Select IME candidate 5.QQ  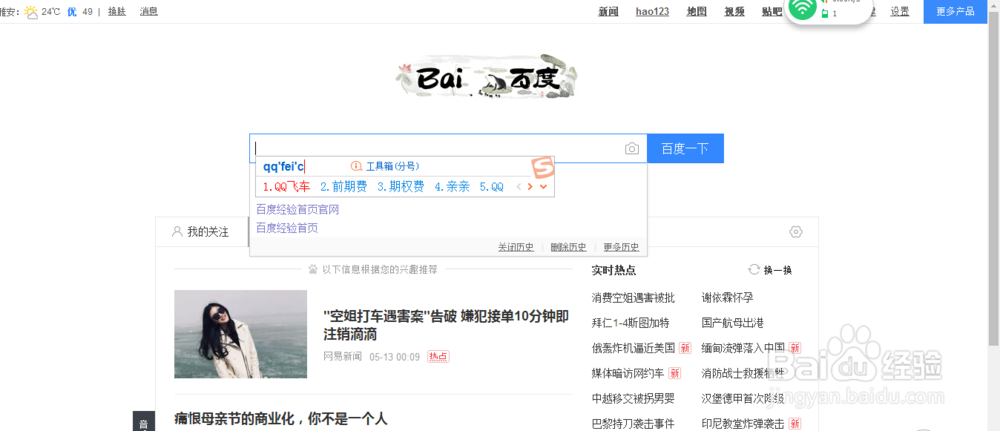[x=491, y=187]
